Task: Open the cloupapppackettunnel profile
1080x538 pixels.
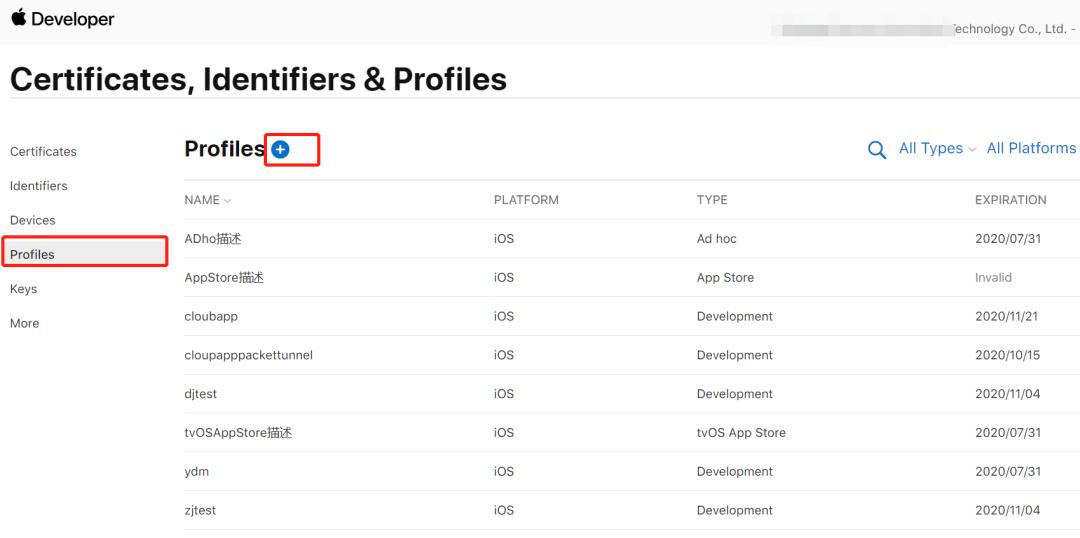Action: pos(248,355)
